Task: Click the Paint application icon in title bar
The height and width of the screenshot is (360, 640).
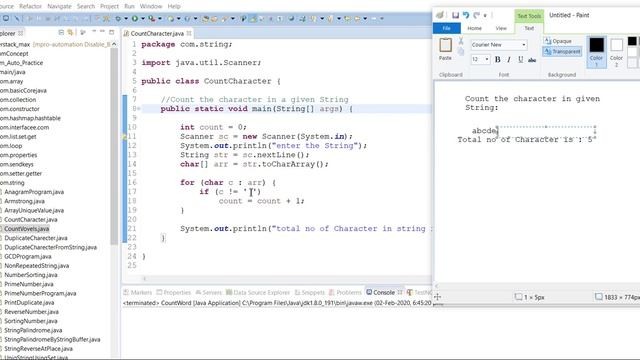Action: pyautogui.click(x=440, y=15)
